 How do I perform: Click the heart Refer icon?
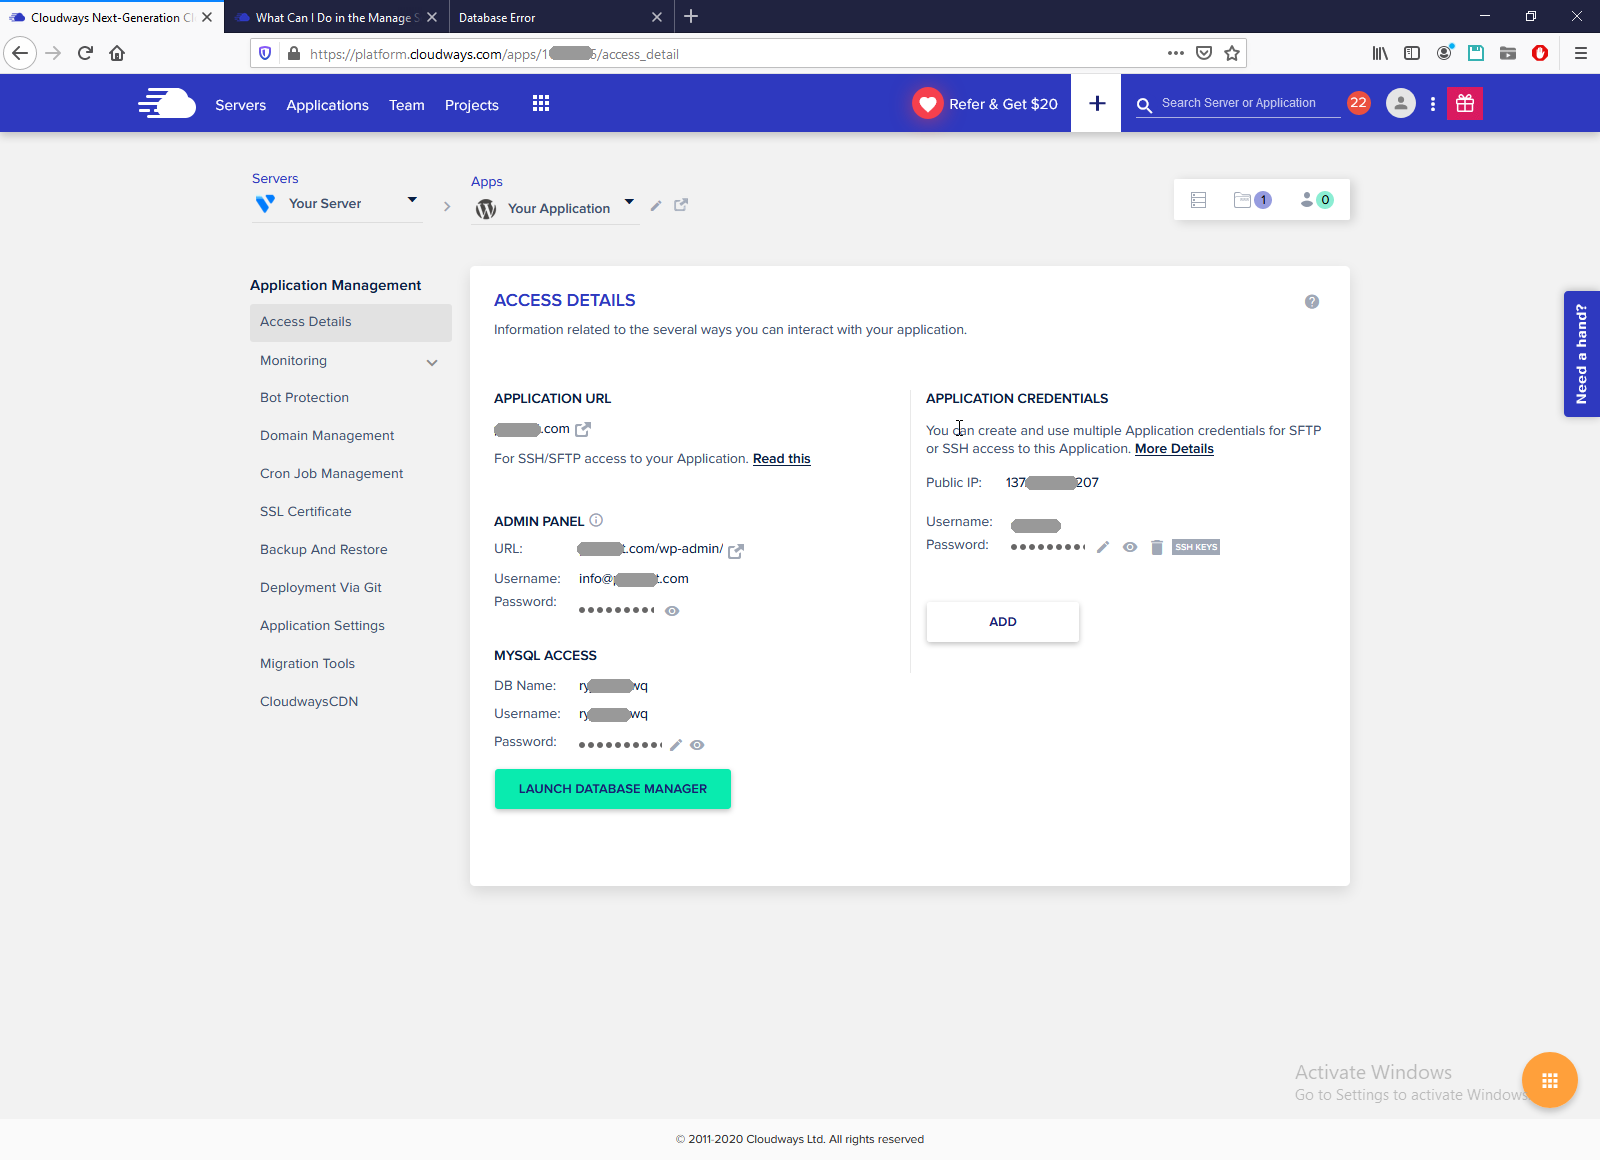coord(928,103)
